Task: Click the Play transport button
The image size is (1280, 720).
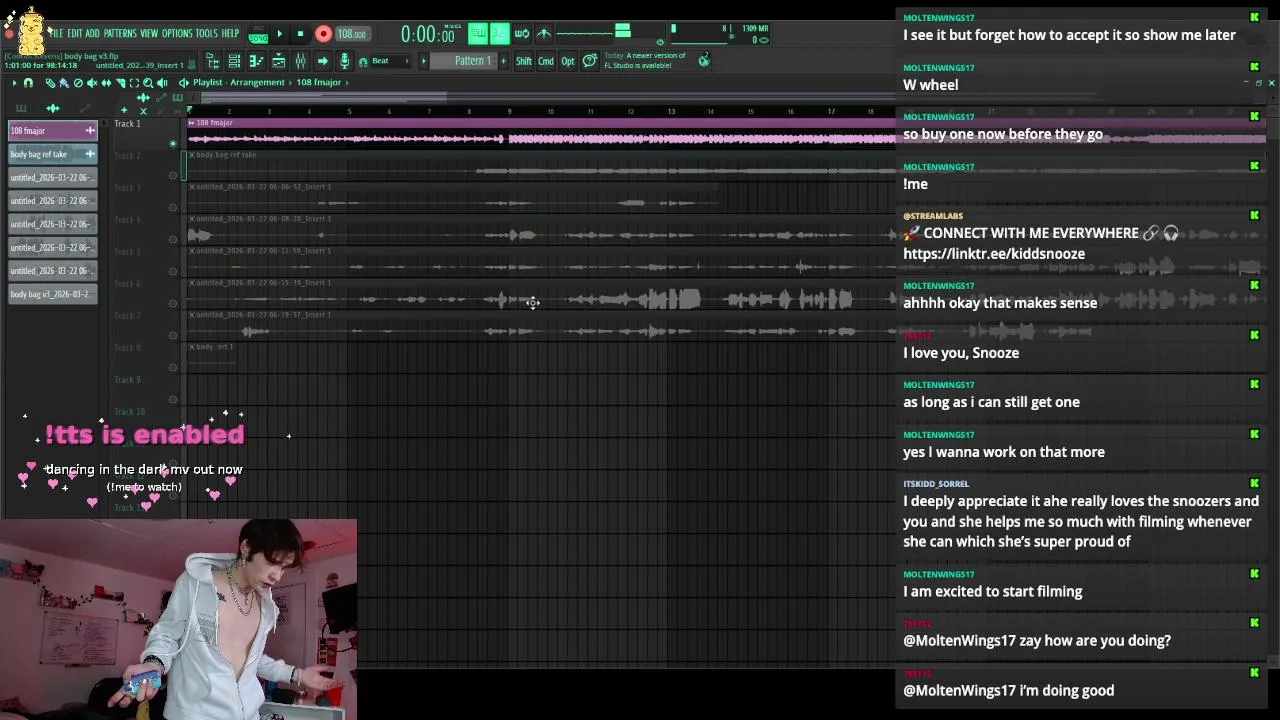Action: click(x=280, y=34)
